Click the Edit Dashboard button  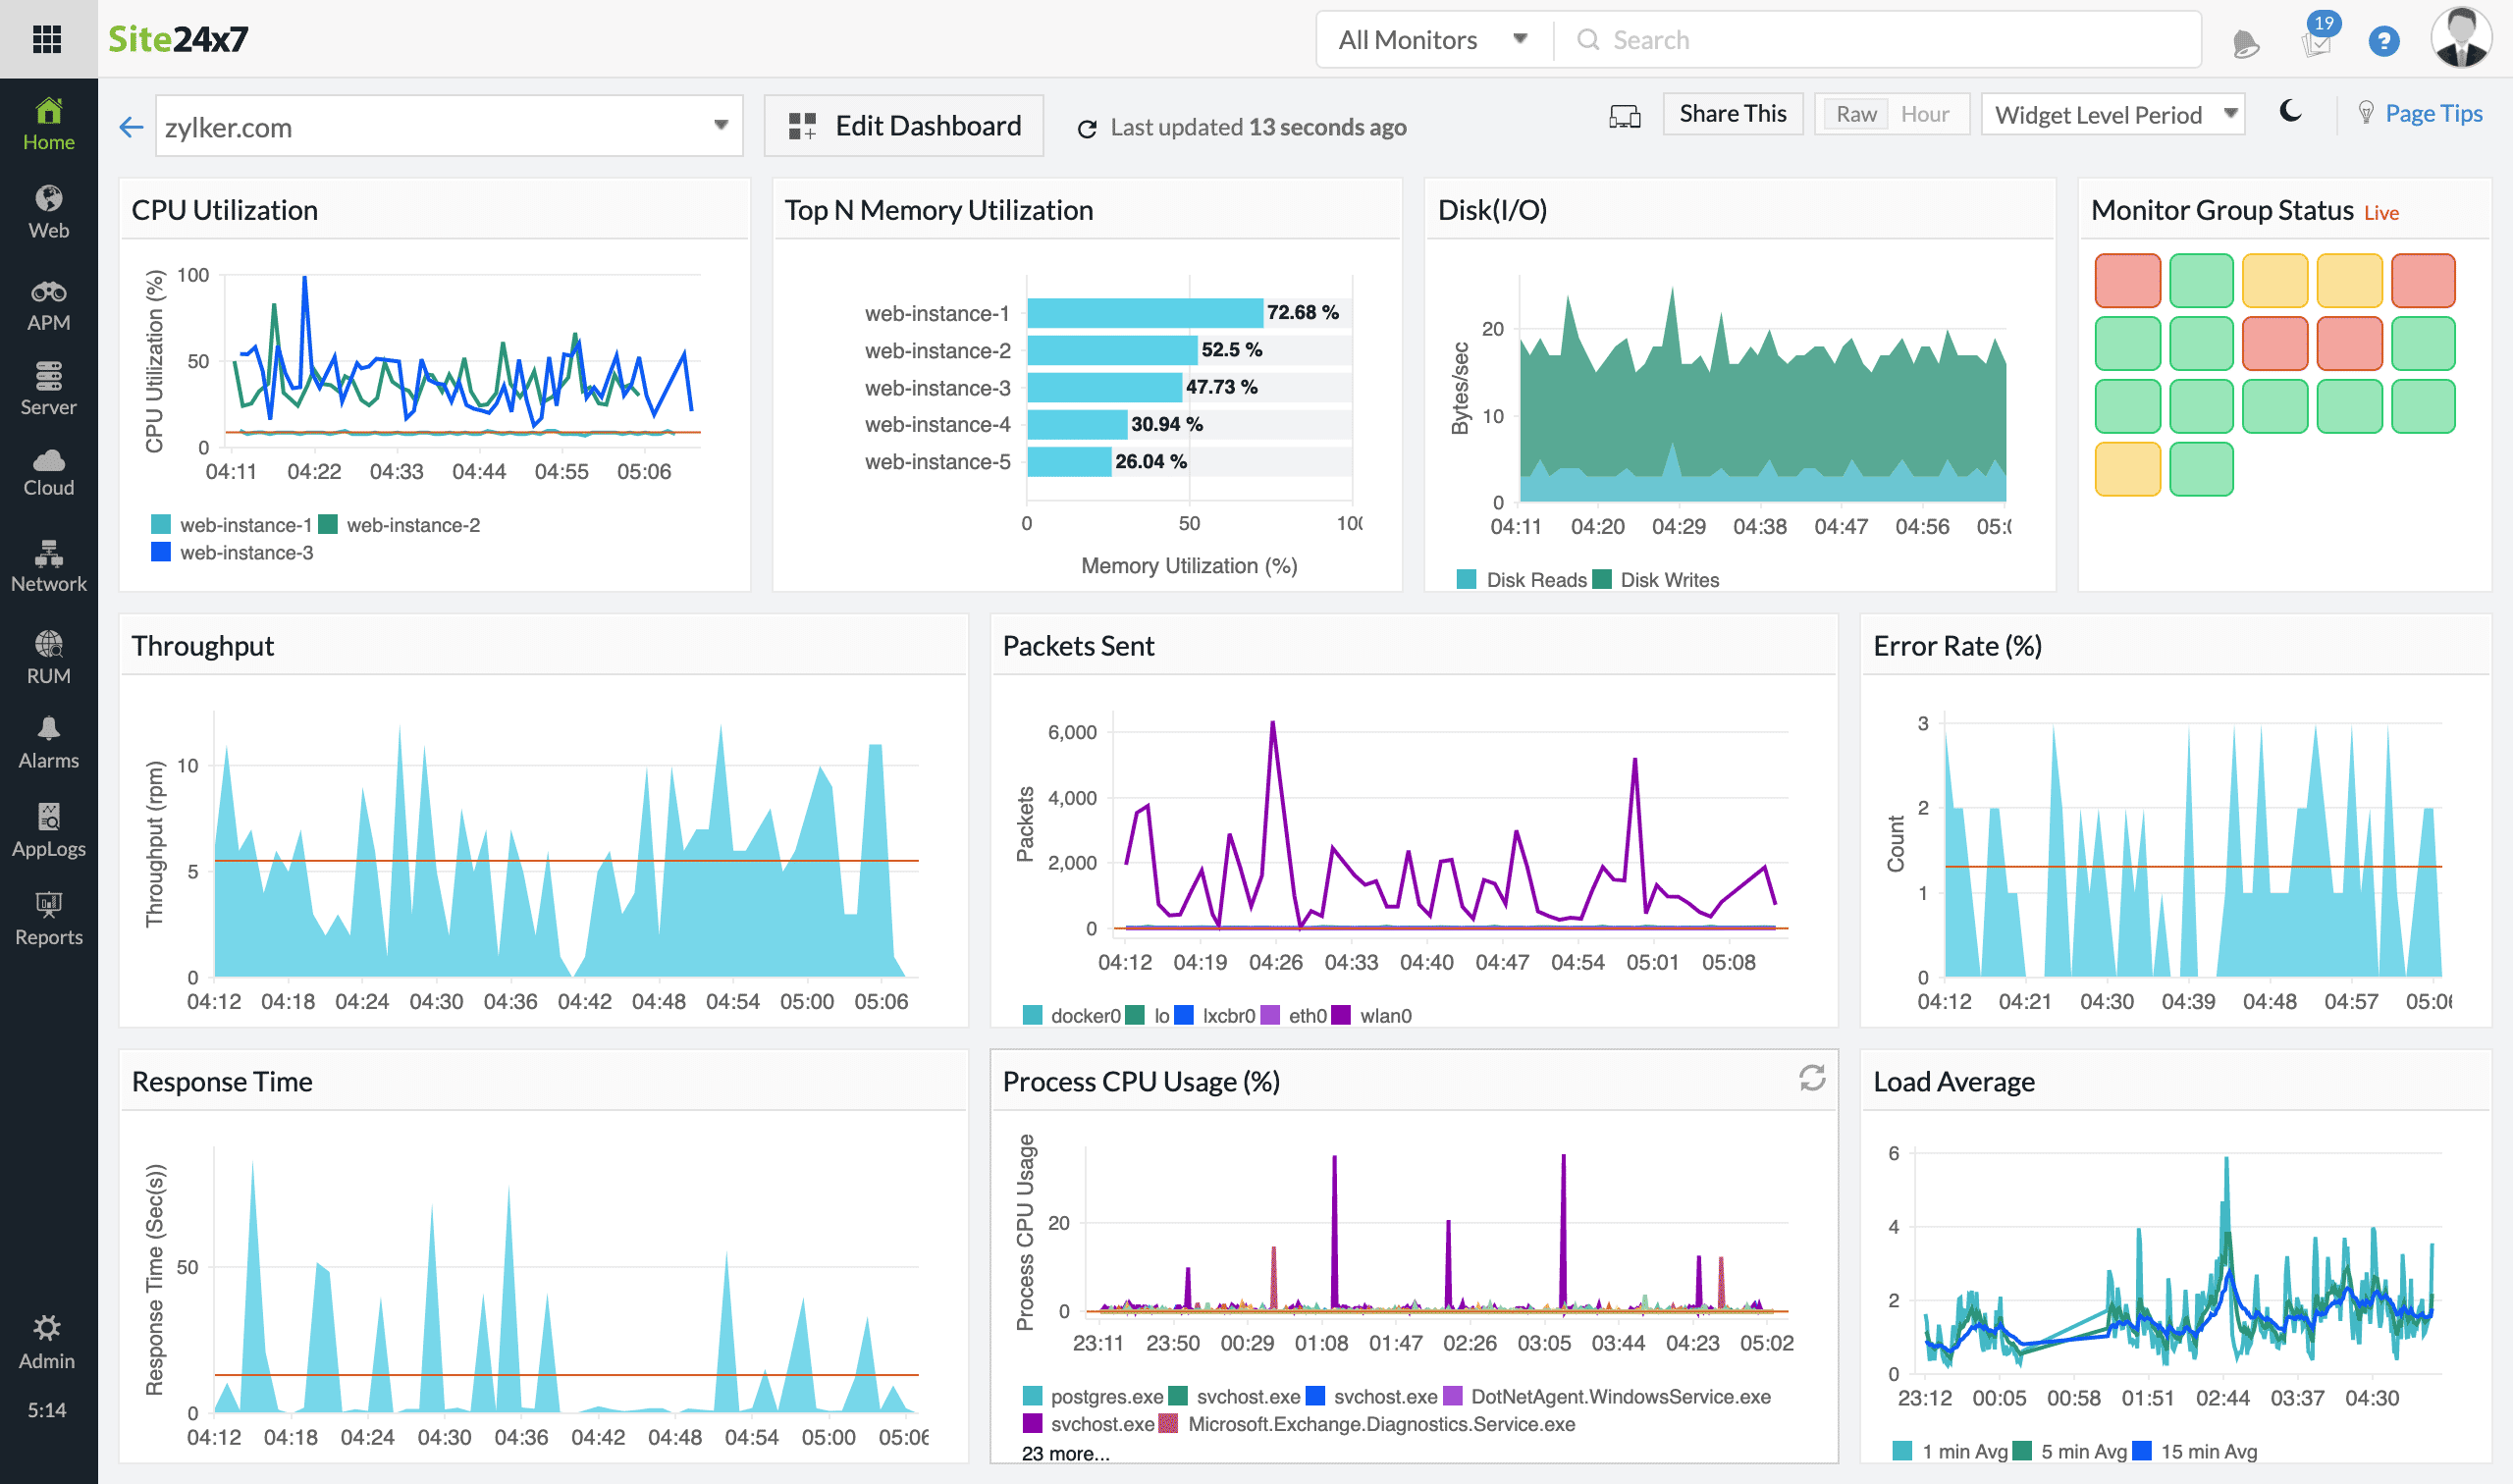point(903,126)
